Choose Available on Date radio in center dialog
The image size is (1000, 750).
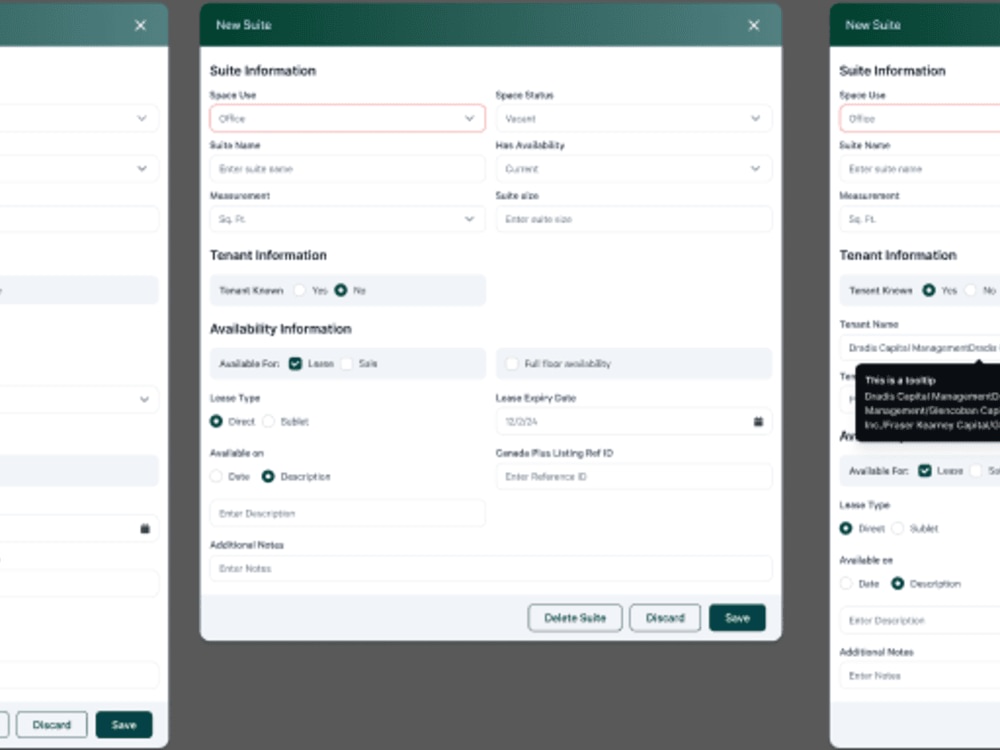point(216,476)
